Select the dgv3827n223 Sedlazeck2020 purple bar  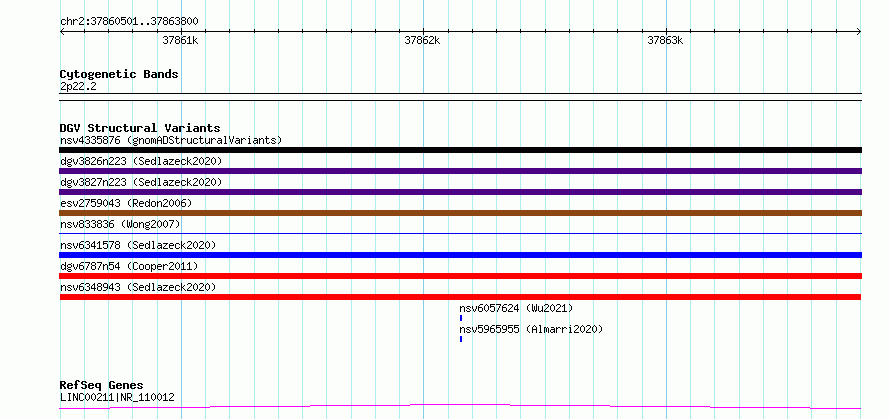(460, 192)
